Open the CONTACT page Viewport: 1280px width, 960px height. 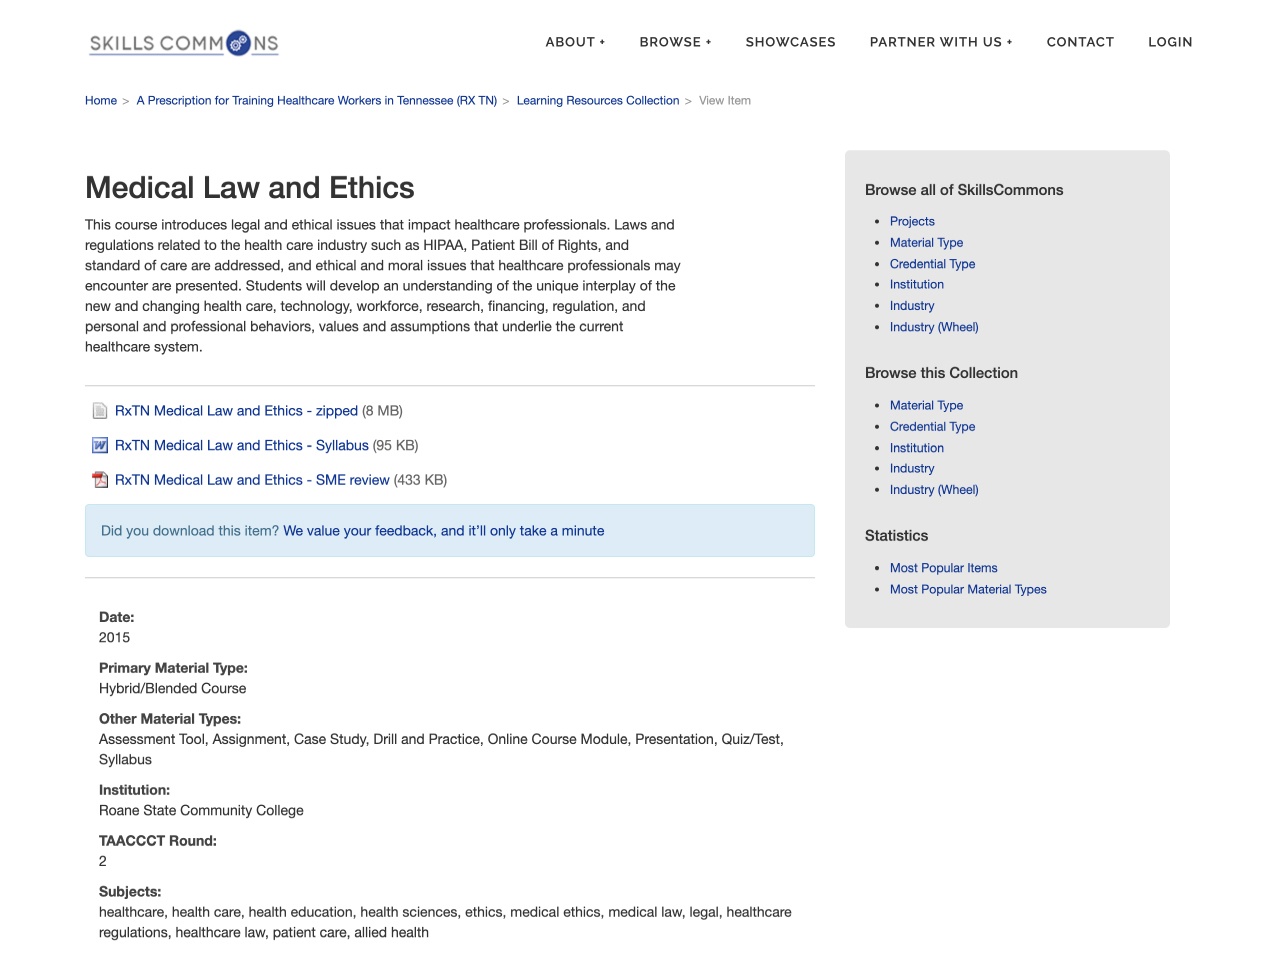[1080, 42]
